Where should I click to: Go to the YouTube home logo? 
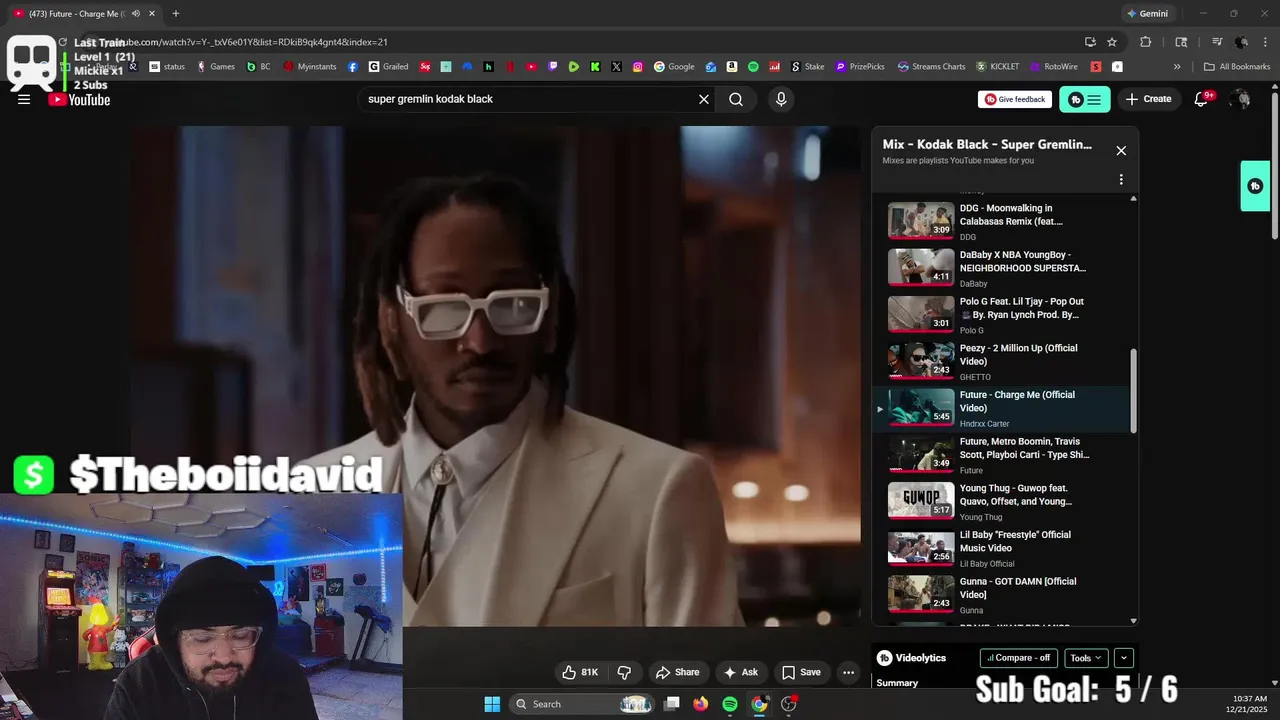coord(79,99)
